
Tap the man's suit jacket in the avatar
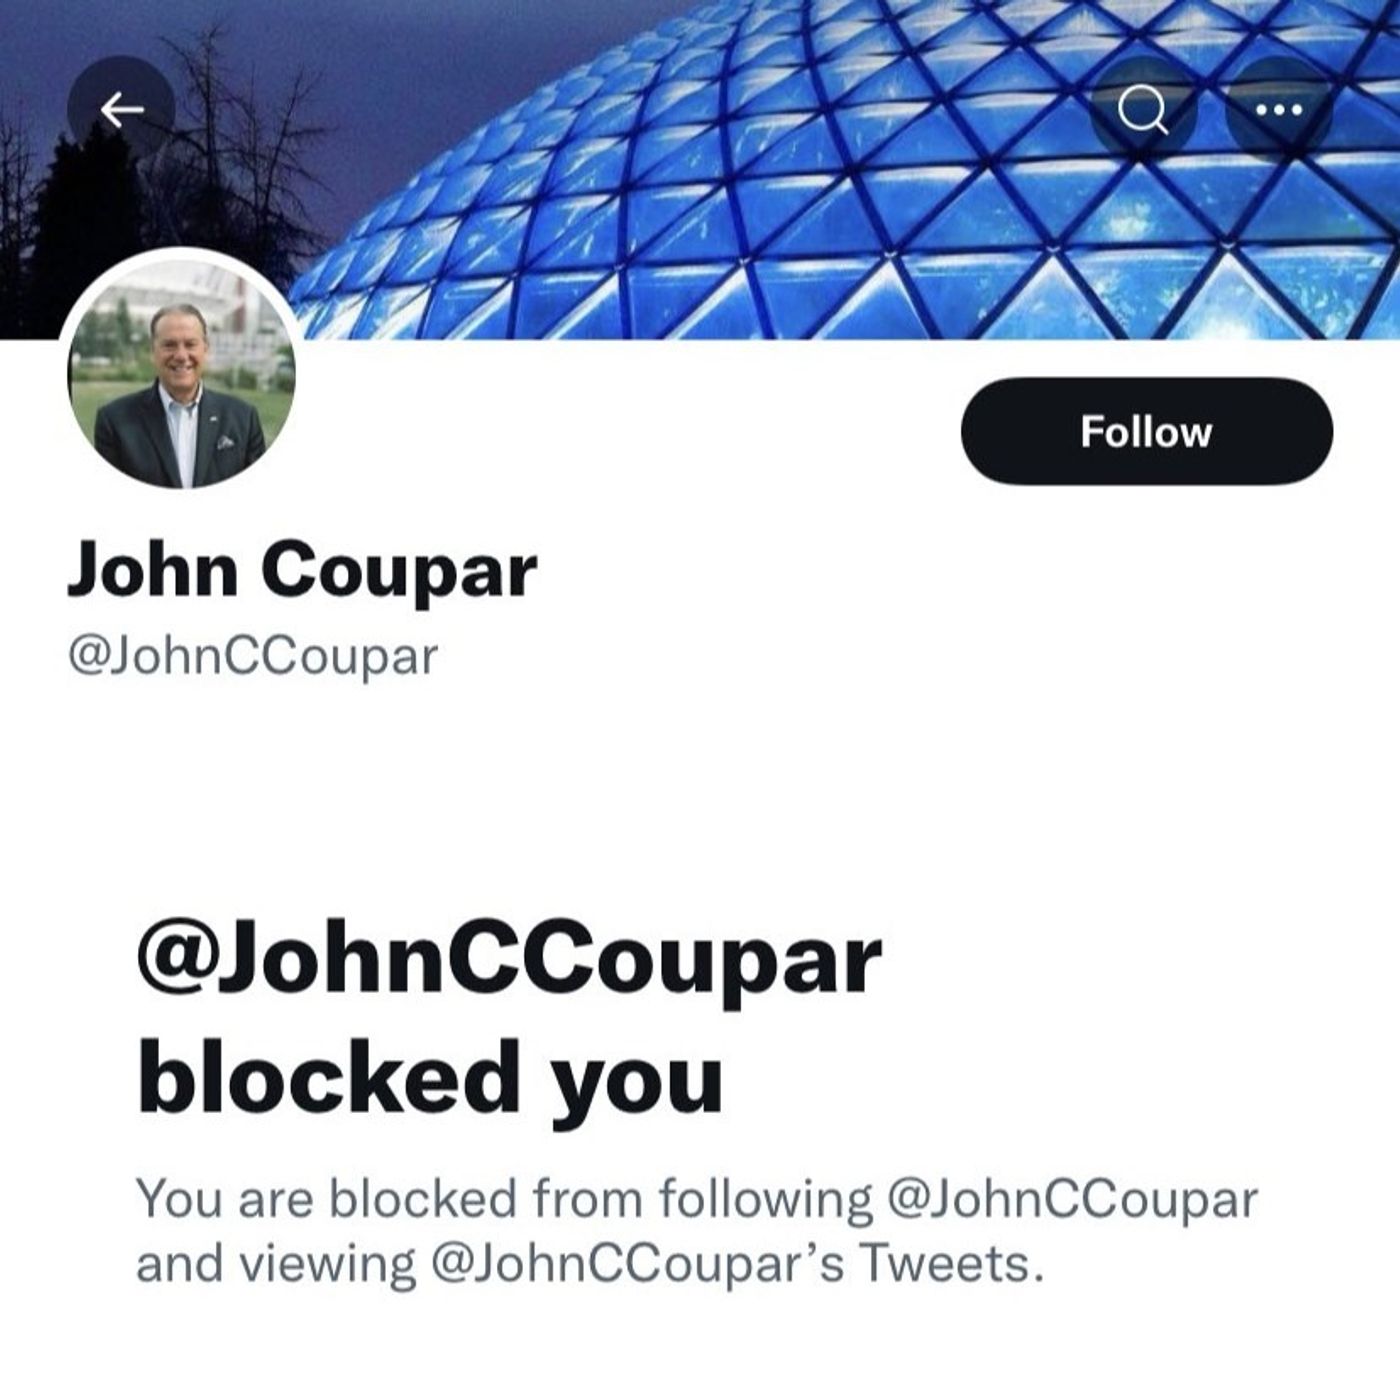[180, 440]
